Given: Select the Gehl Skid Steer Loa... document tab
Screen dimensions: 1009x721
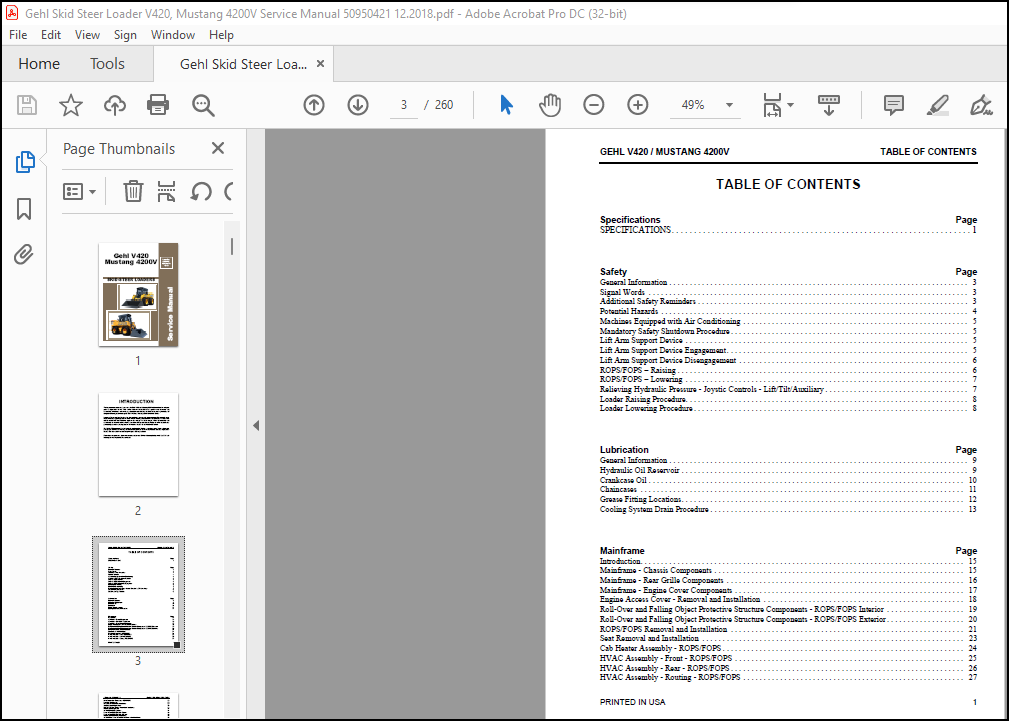Looking at the screenshot, I should pyautogui.click(x=243, y=64).
